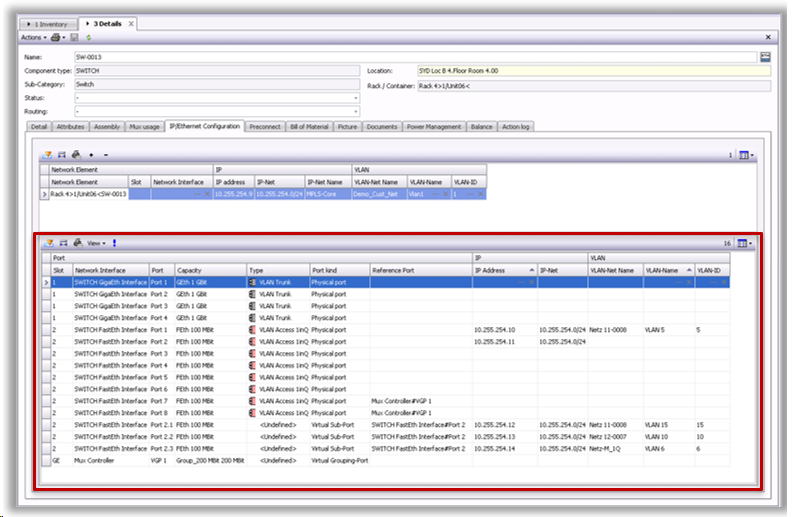This screenshot has height=517, width=792.
Task: Click the Netz 12-0007 VLAN-Net Name cell
Action: tap(615, 437)
